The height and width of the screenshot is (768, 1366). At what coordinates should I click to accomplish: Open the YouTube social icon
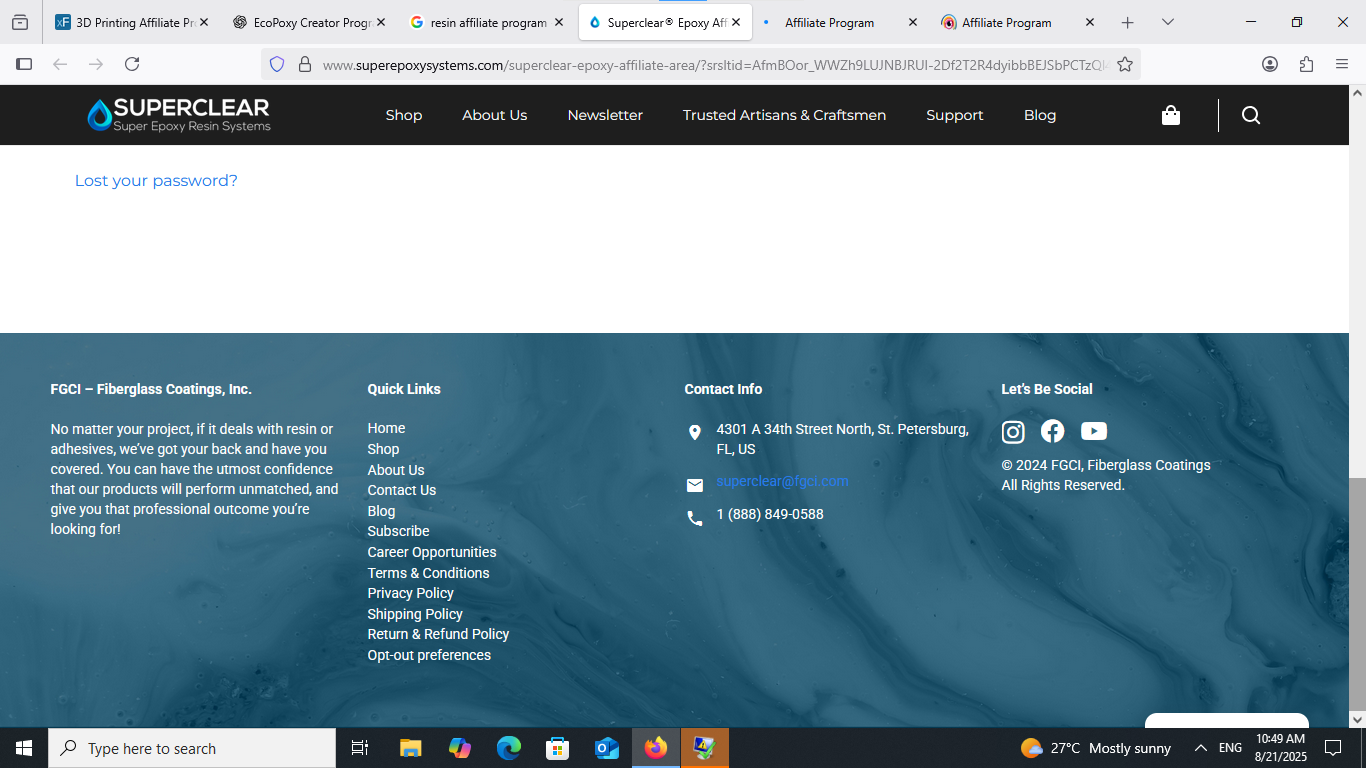[x=1094, y=431]
